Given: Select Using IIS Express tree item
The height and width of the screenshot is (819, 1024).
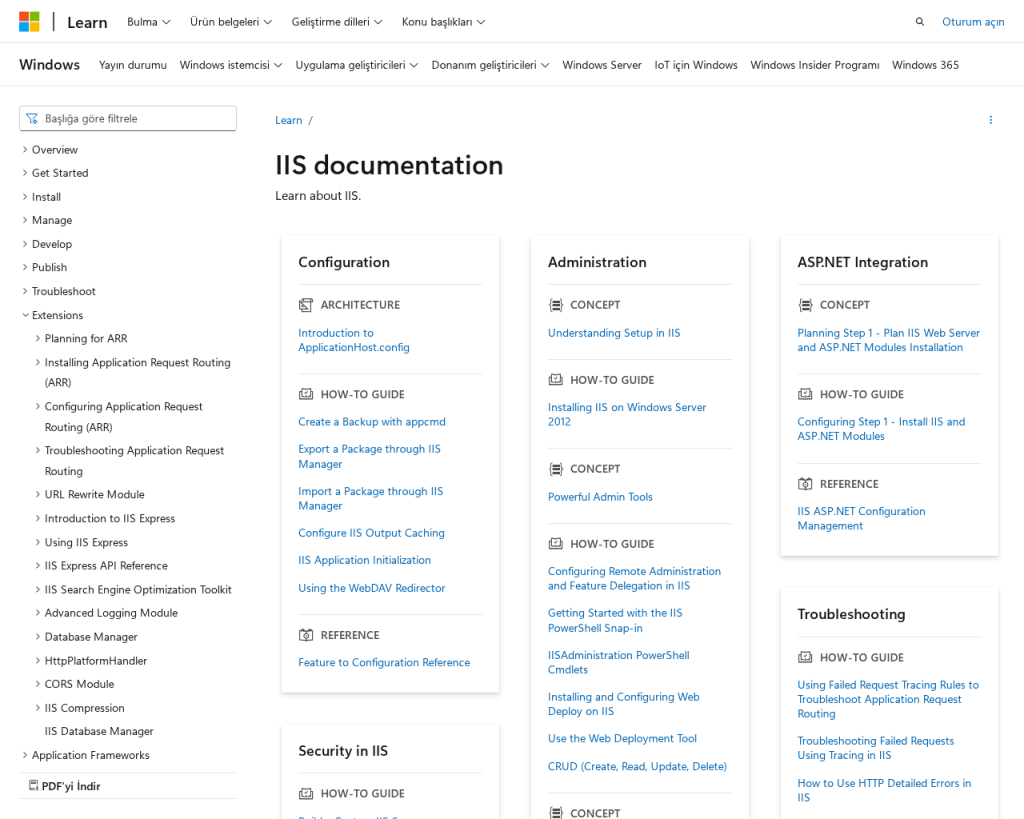Looking at the screenshot, I should [86, 543].
